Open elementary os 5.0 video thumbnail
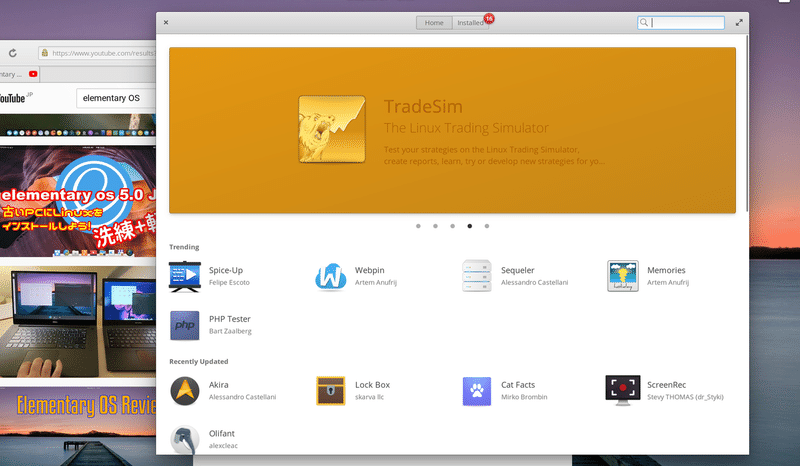Viewport: 800px width, 466px height. [x=78, y=201]
